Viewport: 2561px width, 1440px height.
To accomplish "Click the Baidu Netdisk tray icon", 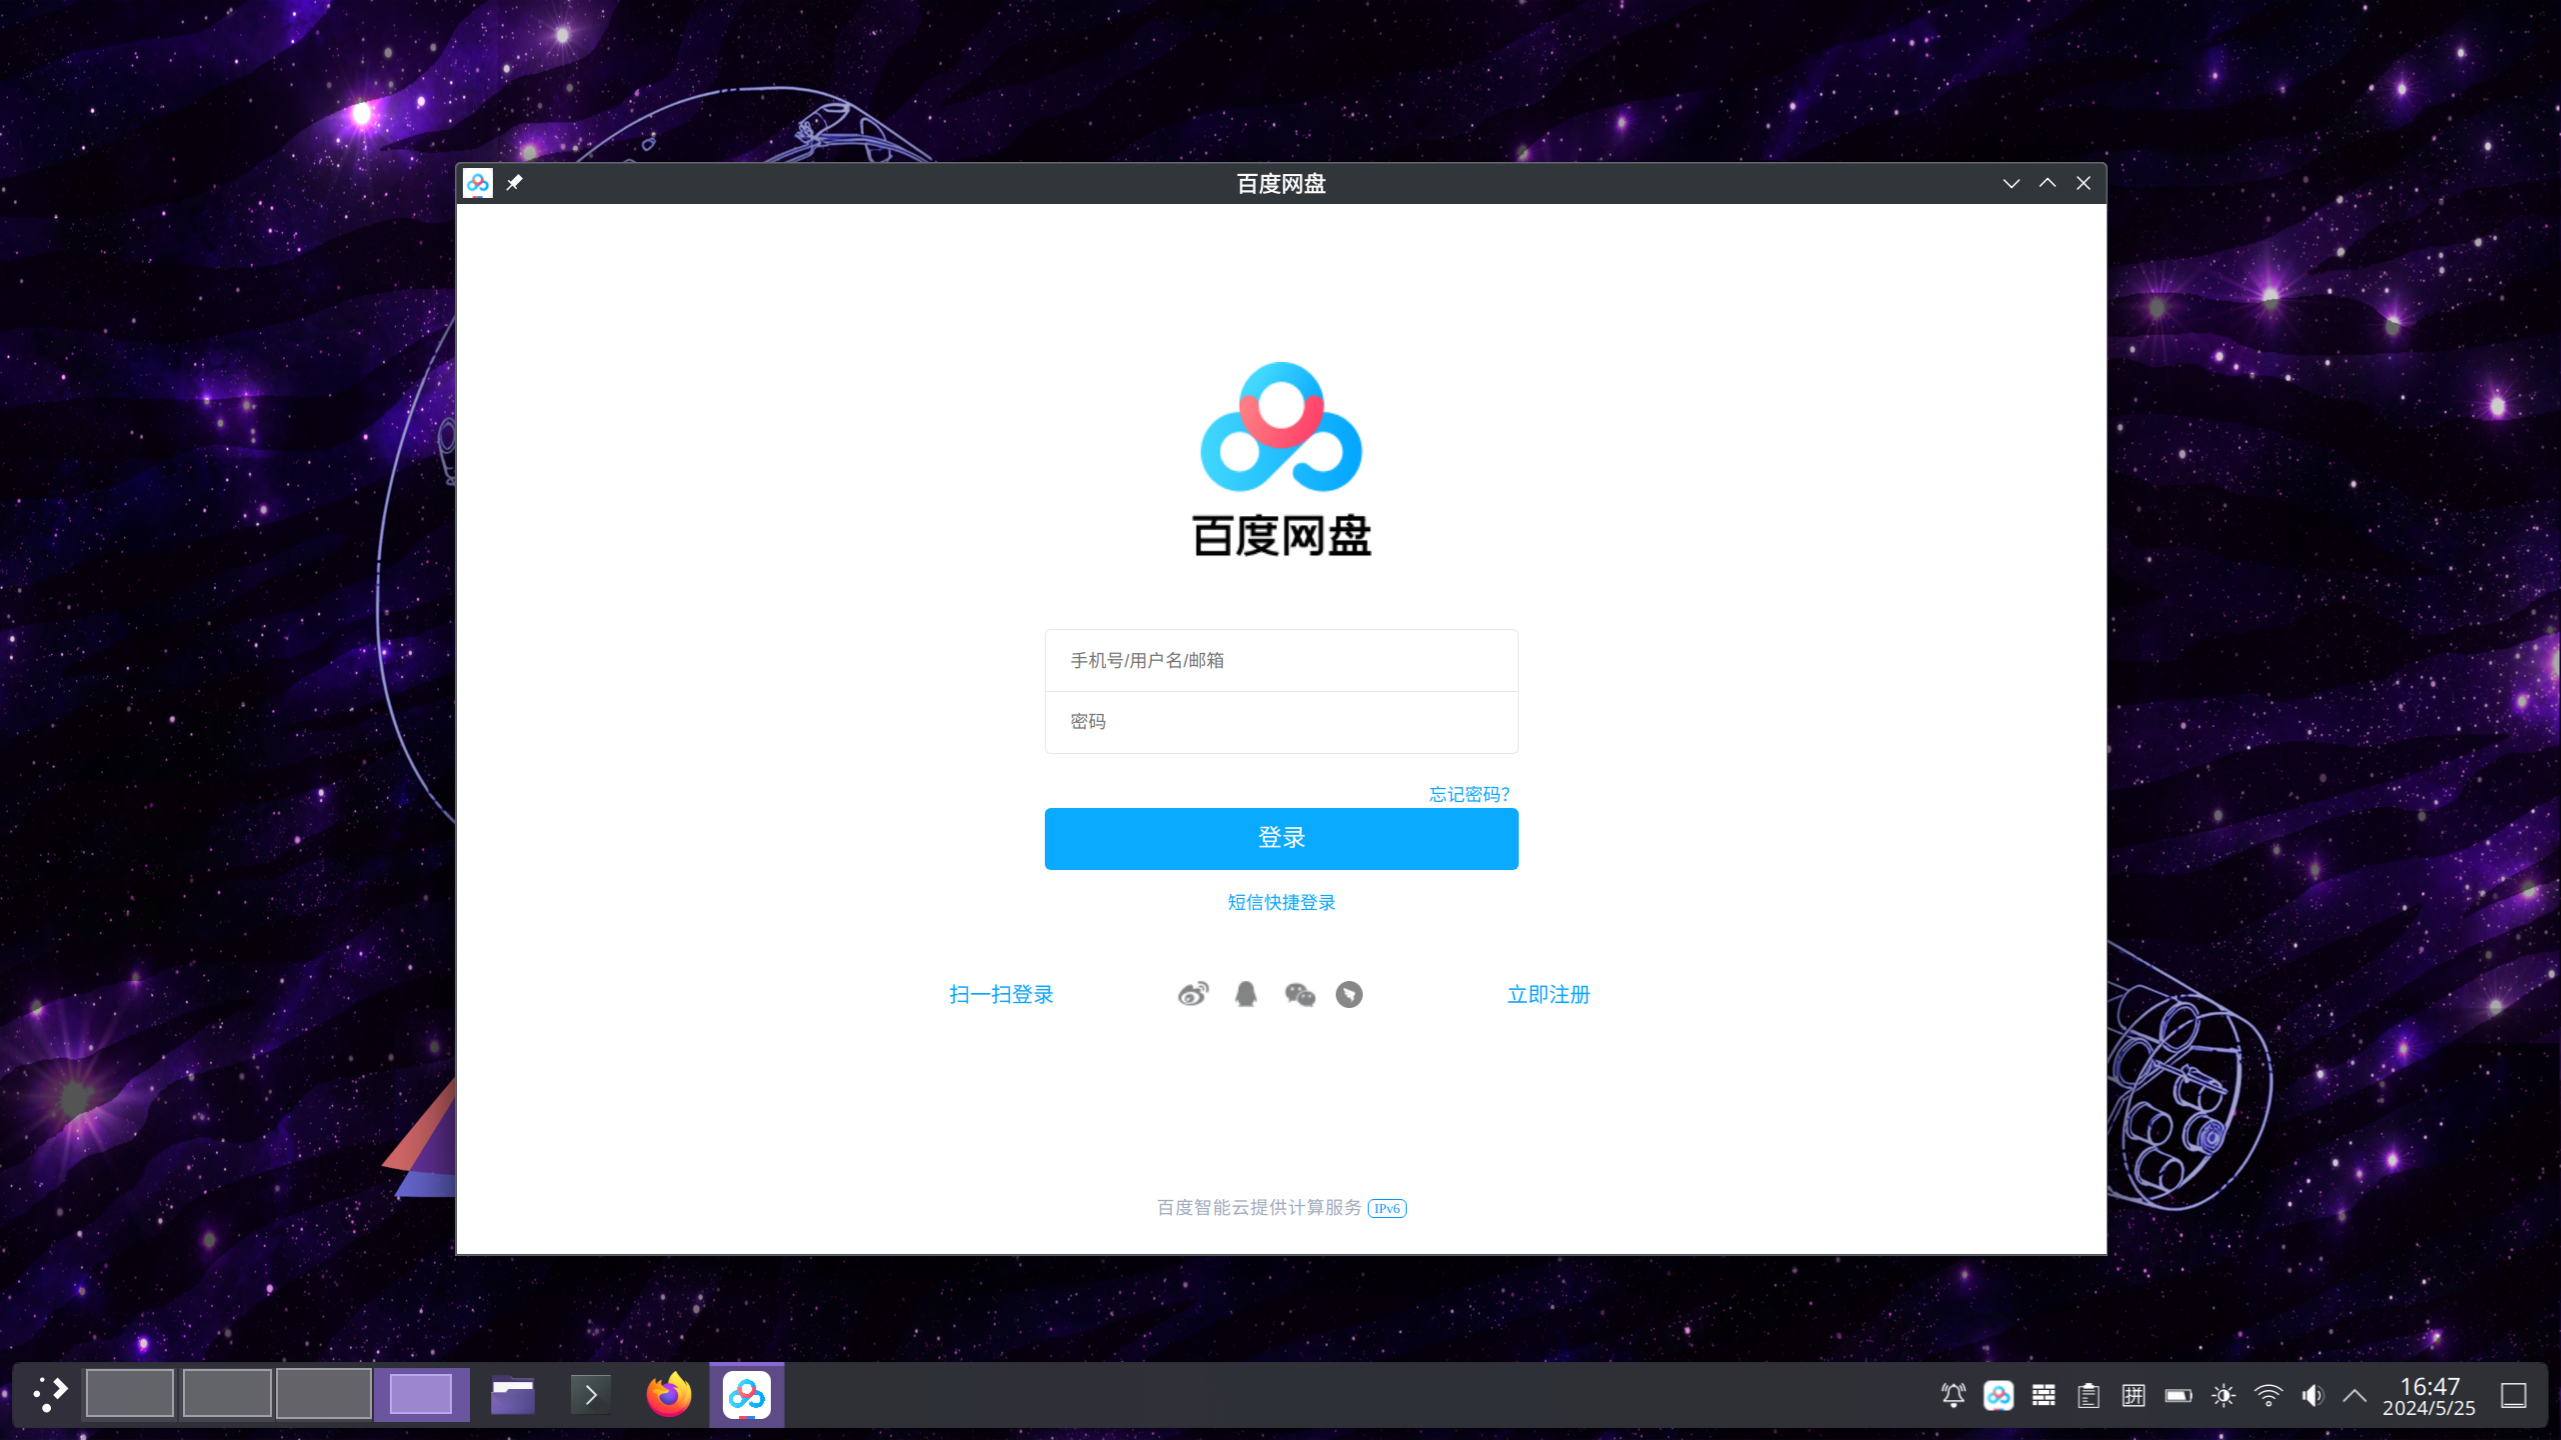I will 1998,1395.
